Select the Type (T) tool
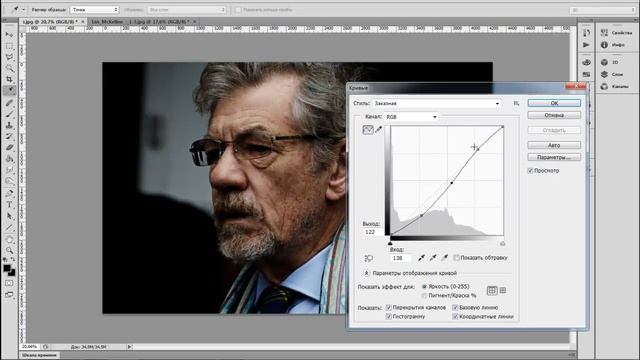Screen dimensions: 640x360 (x=9, y=204)
